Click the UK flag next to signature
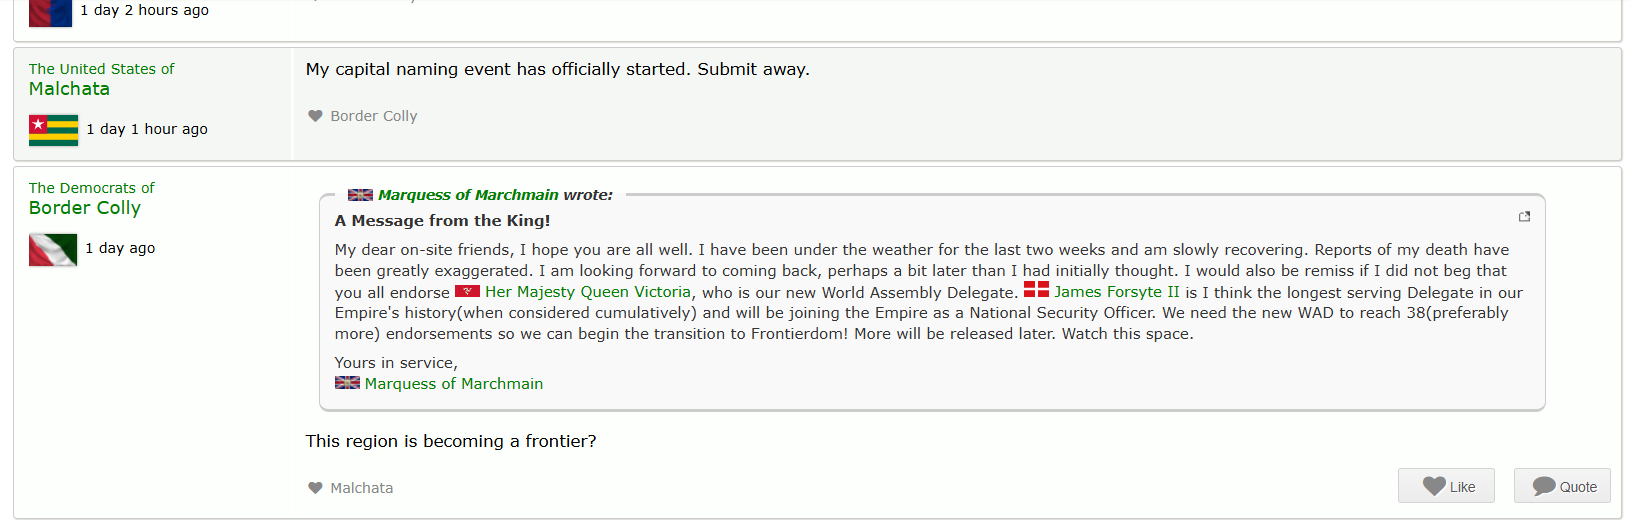 (347, 383)
